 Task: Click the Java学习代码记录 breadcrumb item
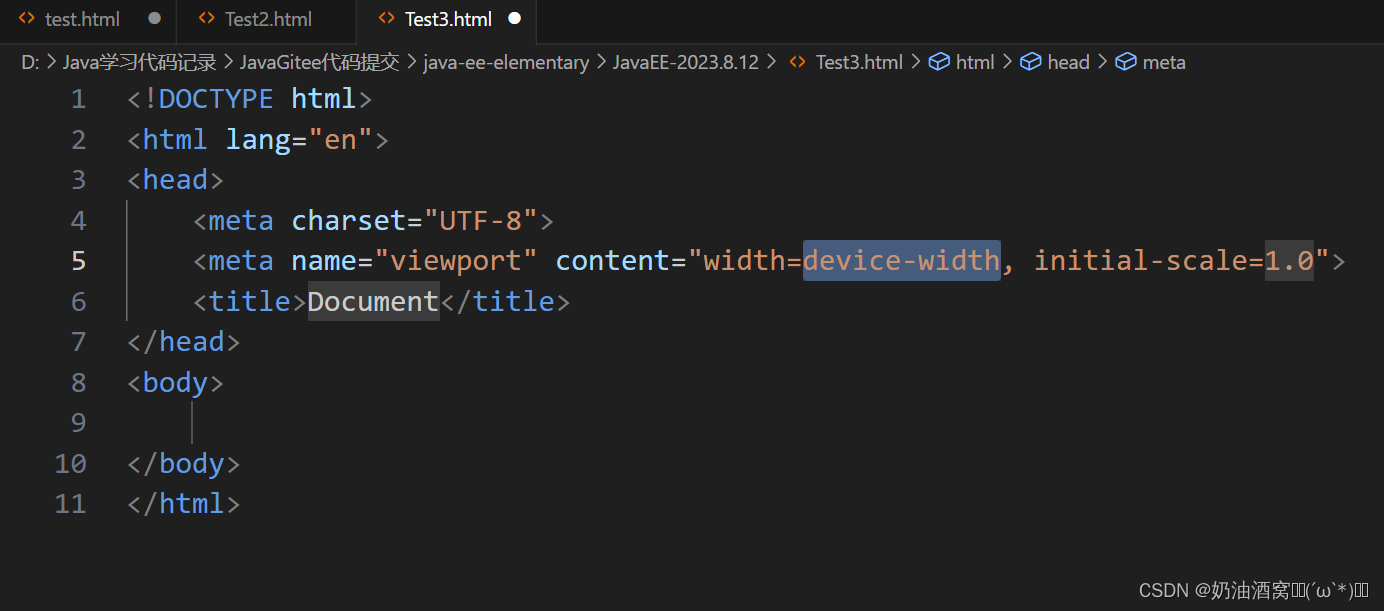[x=138, y=61]
